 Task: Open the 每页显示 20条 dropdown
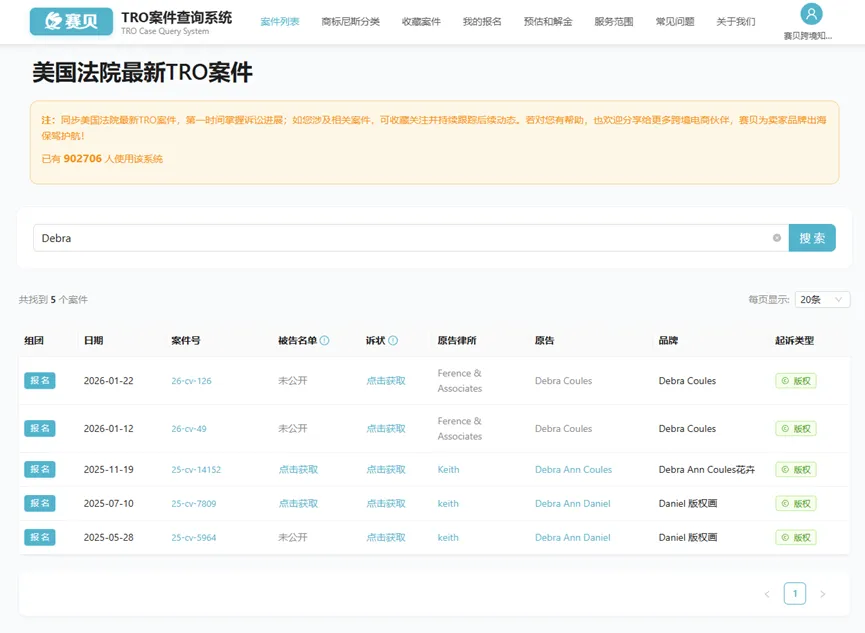822,299
